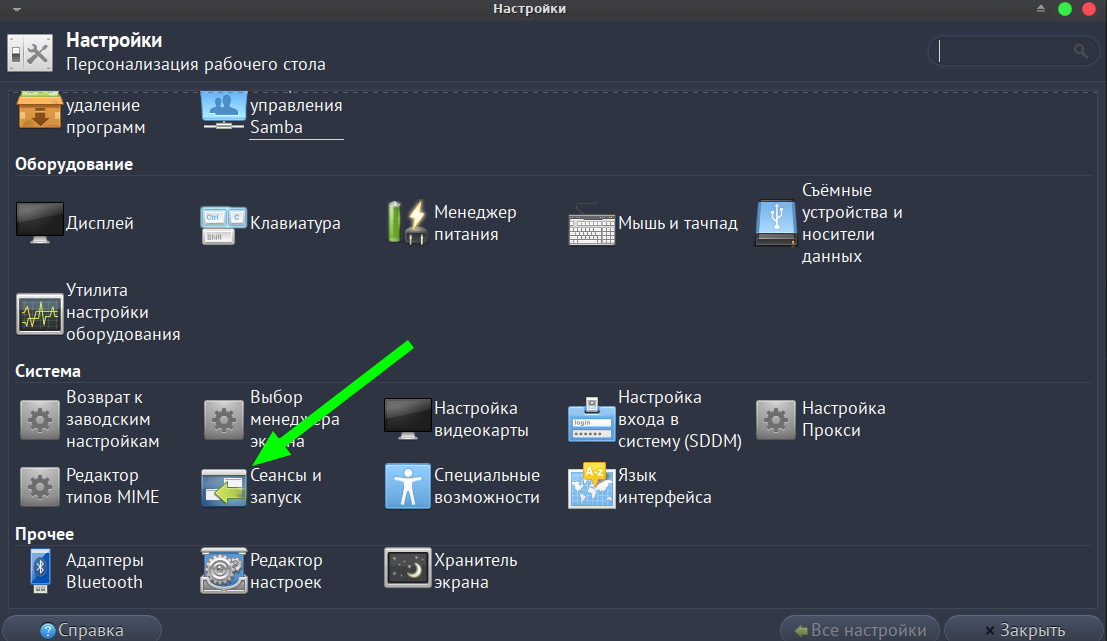The height and width of the screenshot is (641, 1107).
Task: Open Специальные возможности accessibility icon
Action: pos(407,486)
